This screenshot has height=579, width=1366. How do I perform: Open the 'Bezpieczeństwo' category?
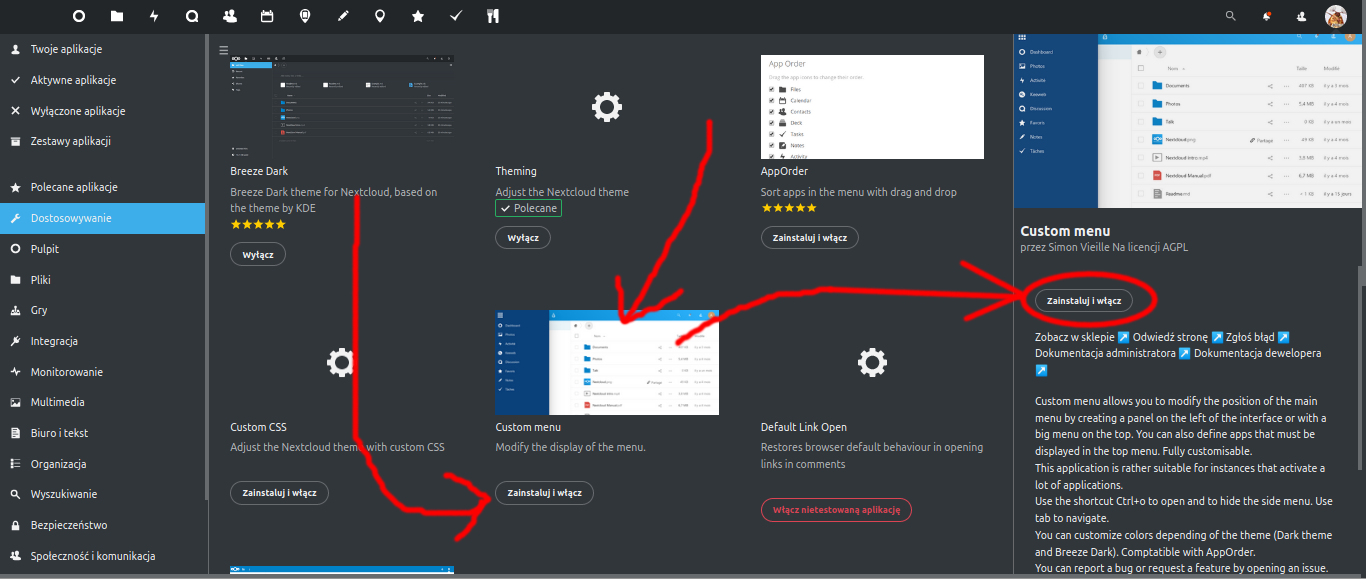pos(102,525)
